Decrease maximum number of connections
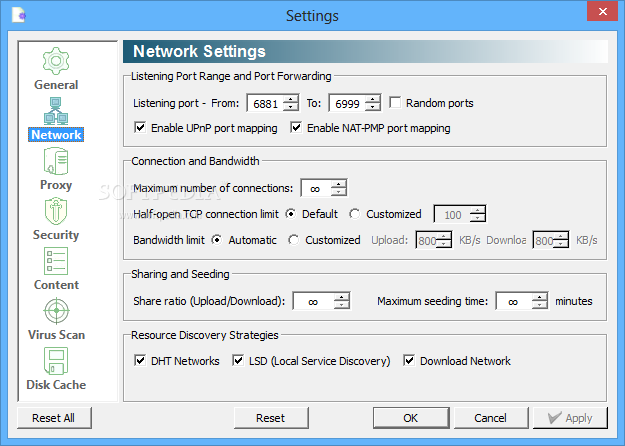The height and width of the screenshot is (446, 625). pos(339,192)
